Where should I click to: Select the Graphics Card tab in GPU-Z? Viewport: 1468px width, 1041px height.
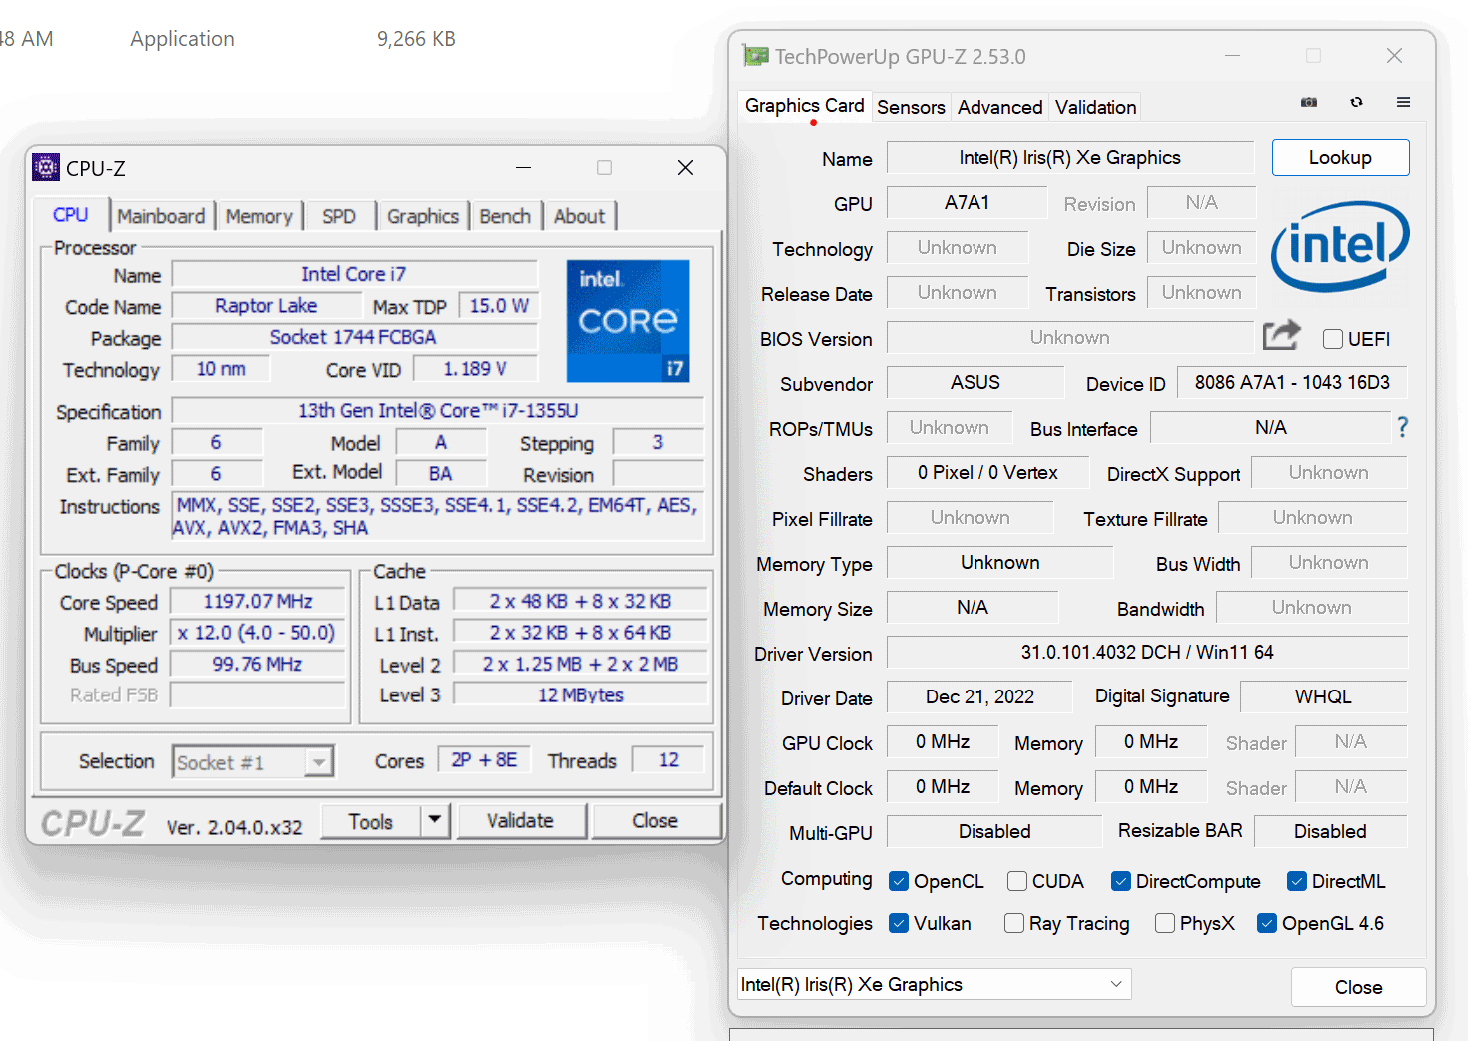click(804, 106)
